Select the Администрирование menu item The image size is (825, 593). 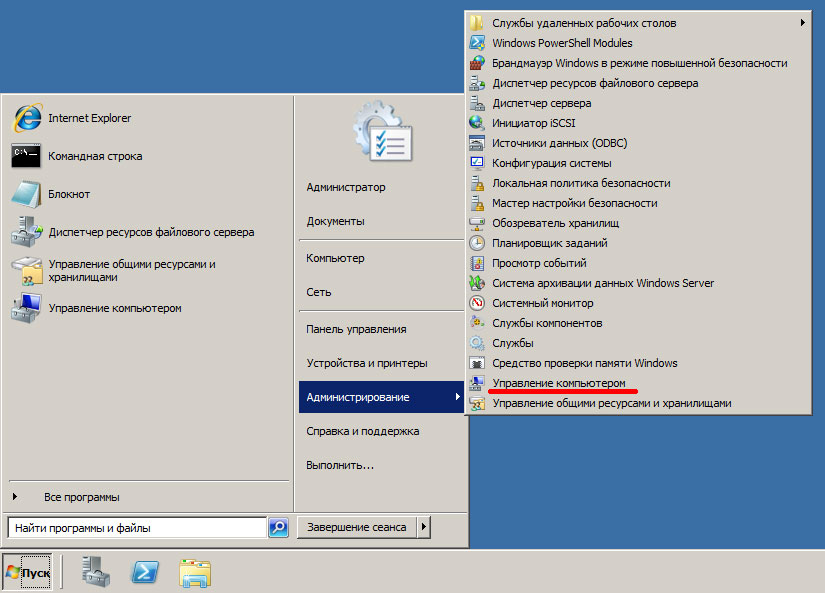381,397
